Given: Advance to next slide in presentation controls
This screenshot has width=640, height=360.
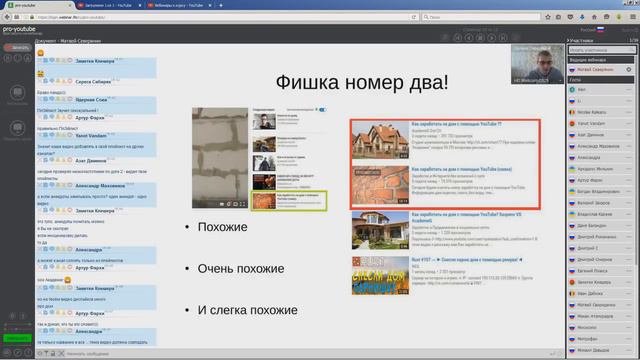Looking at the screenshot, I should pyautogui.click(x=492, y=38).
